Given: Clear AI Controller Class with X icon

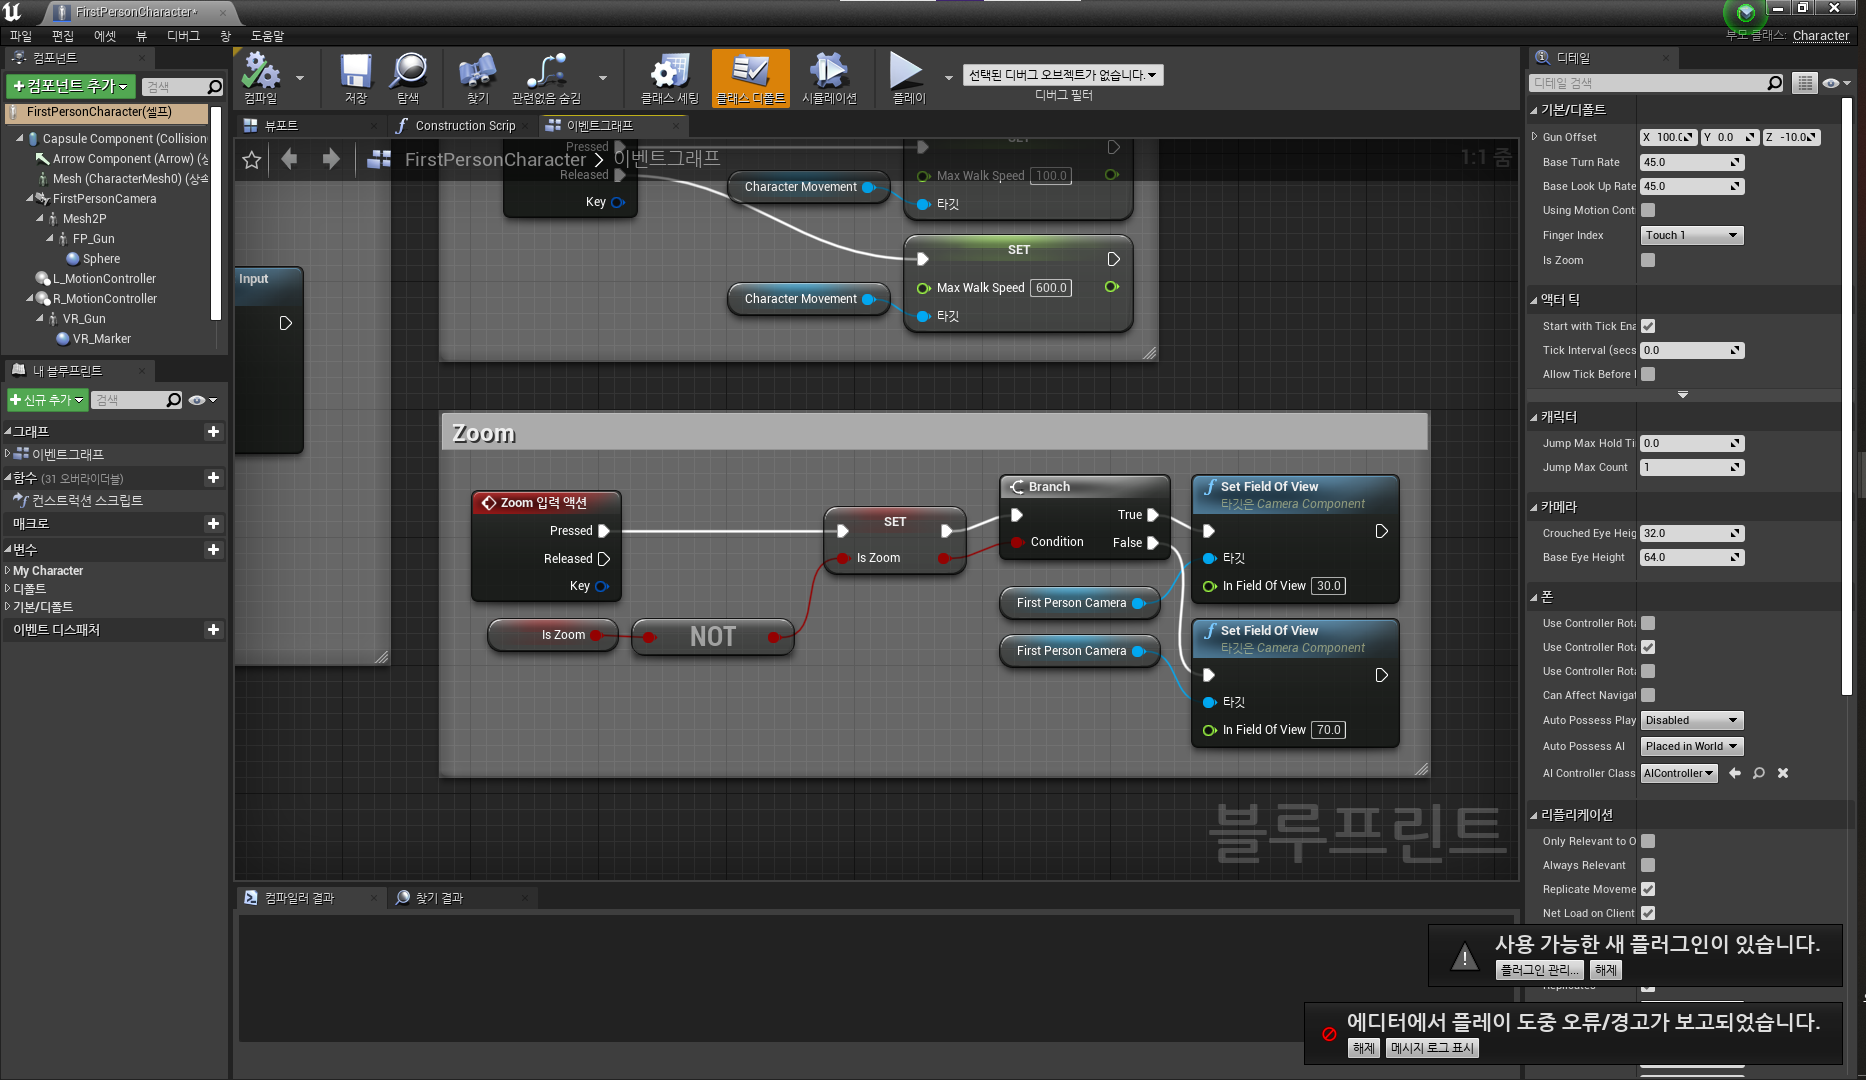Looking at the screenshot, I should [x=1783, y=773].
